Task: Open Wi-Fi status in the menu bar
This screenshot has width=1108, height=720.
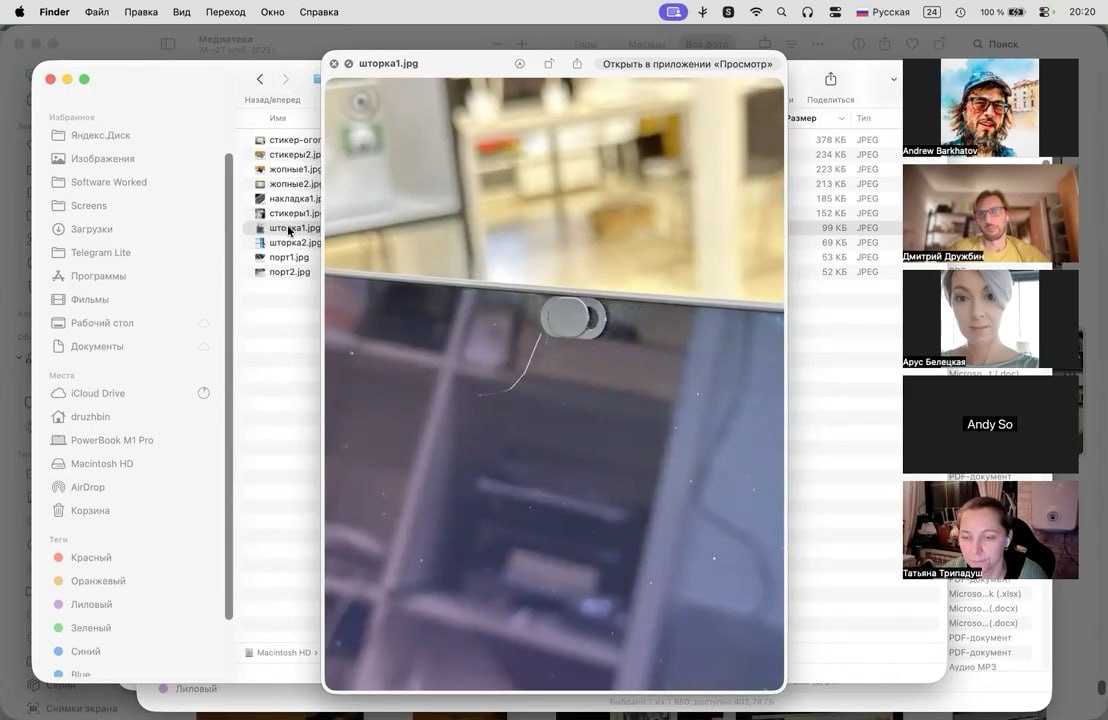Action: click(x=756, y=12)
